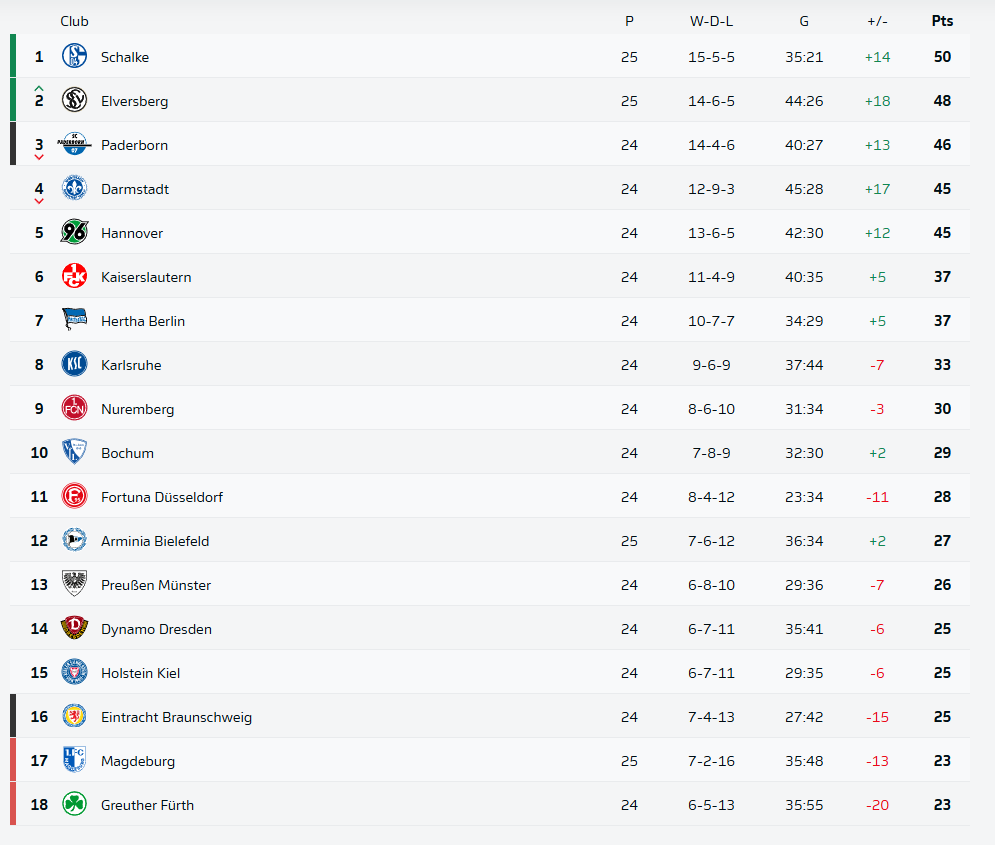
Task: Open the Paderborn team page link
Action: [134, 145]
